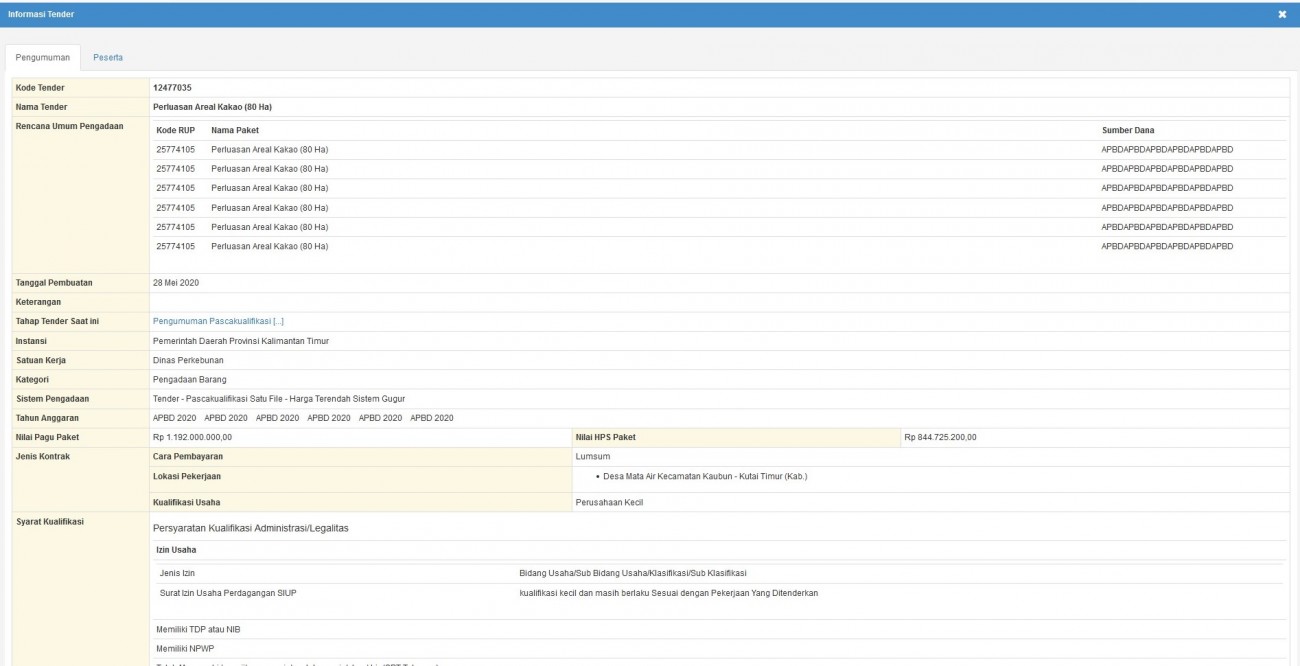
Task: Click the Pengadaan Barang category value
Action: (x=189, y=379)
